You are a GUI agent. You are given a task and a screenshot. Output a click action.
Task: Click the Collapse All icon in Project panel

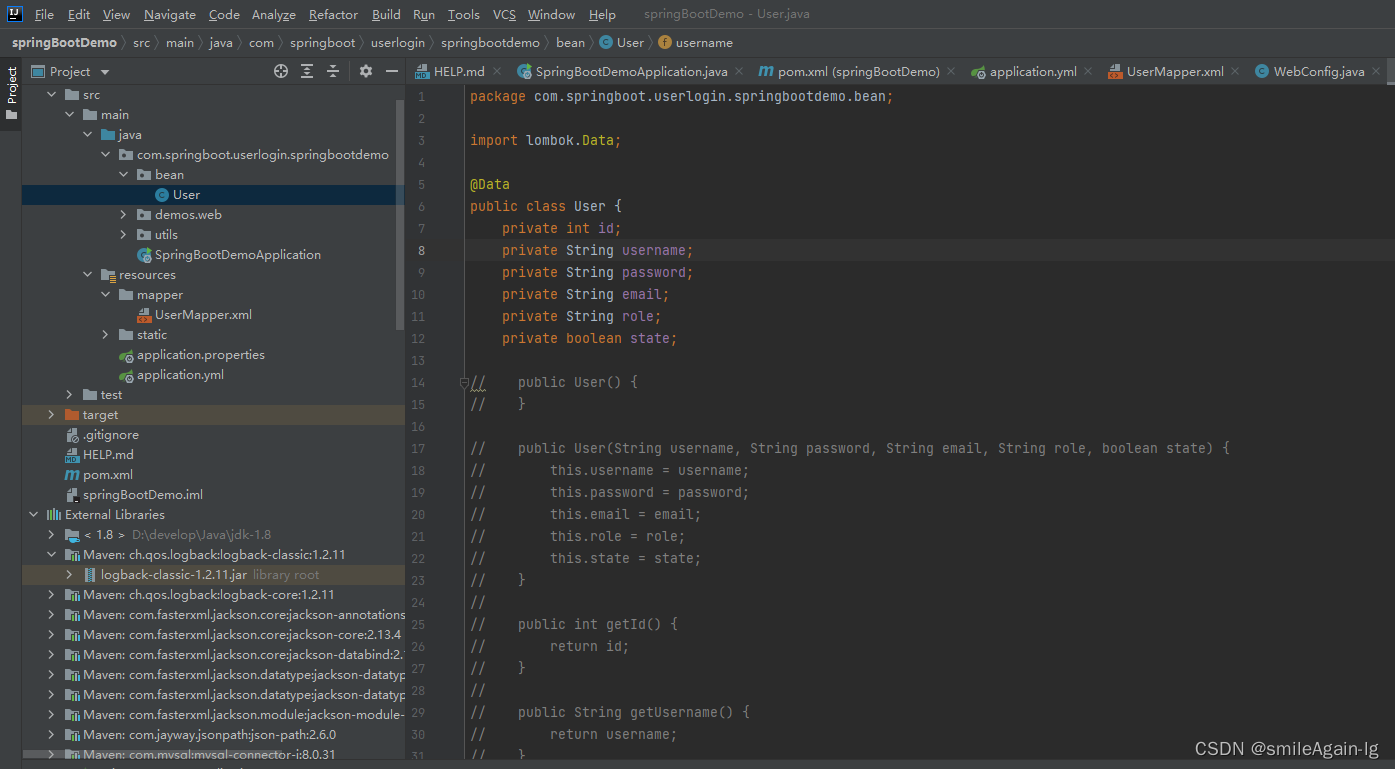333,71
